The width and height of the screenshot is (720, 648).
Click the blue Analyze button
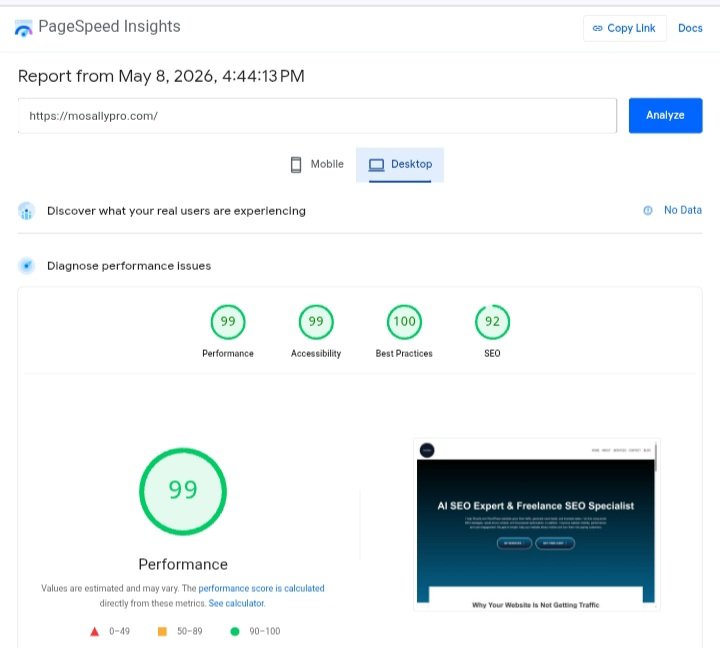pos(665,115)
